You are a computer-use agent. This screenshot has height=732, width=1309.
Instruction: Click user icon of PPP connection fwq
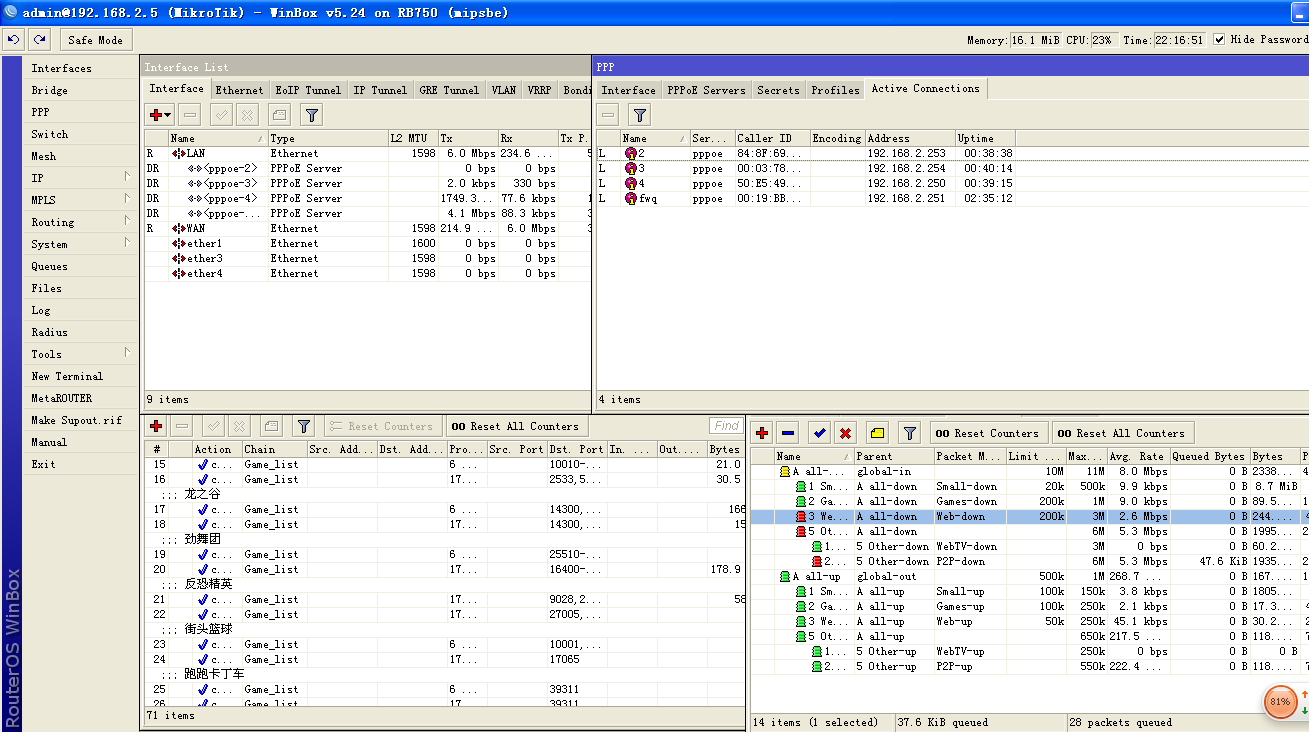point(631,198)
